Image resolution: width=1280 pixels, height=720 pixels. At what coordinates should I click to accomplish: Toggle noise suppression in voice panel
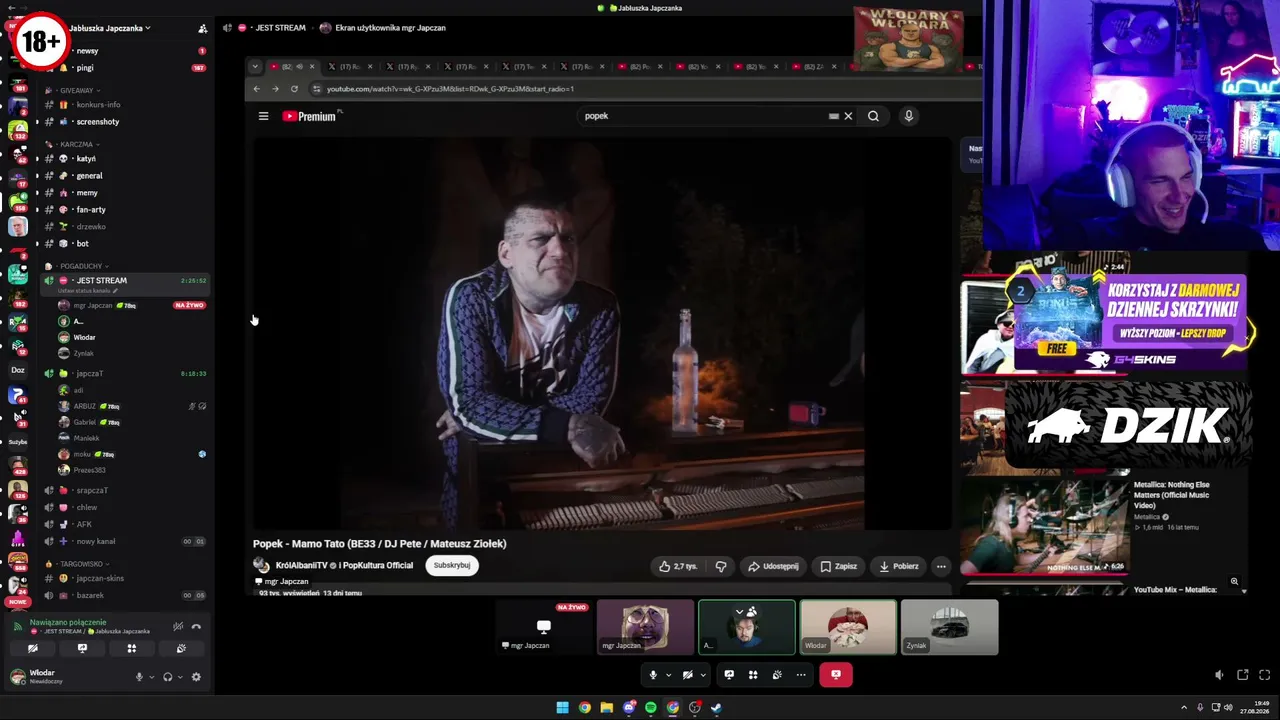coord(178,627)
